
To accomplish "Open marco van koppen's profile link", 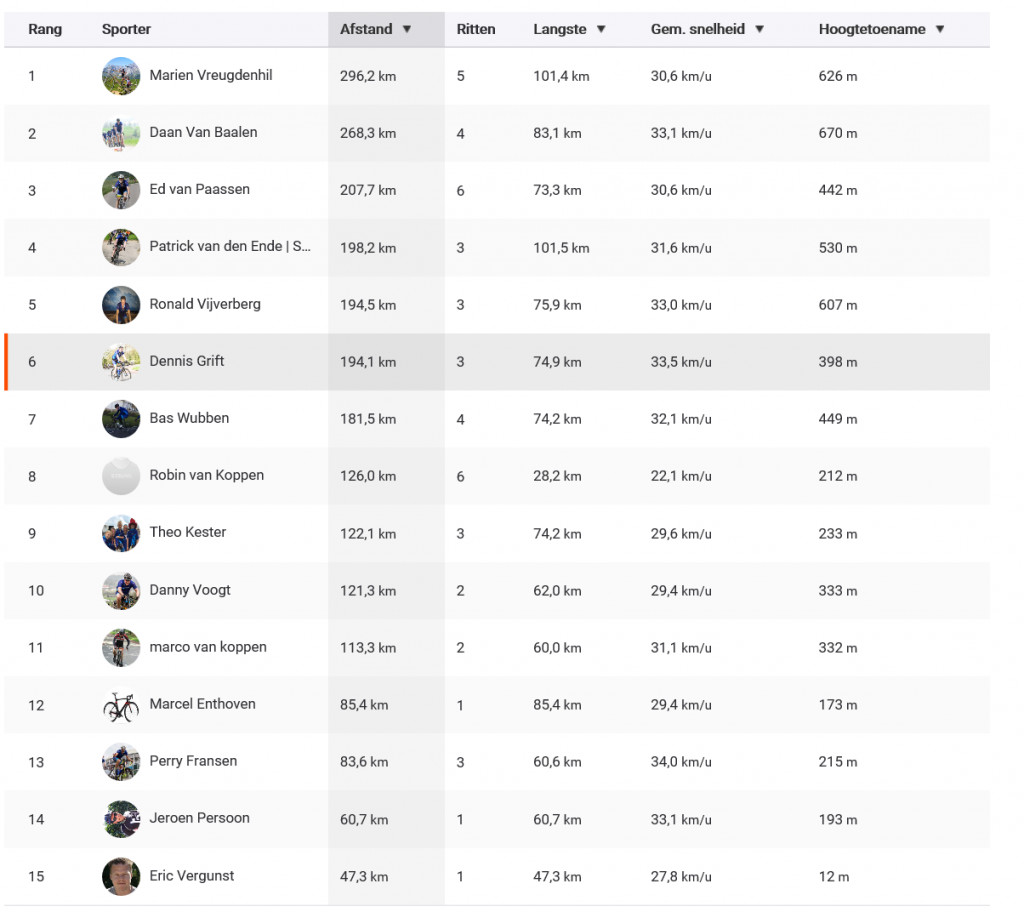I will pyautogui.click(x=208, y=647).
